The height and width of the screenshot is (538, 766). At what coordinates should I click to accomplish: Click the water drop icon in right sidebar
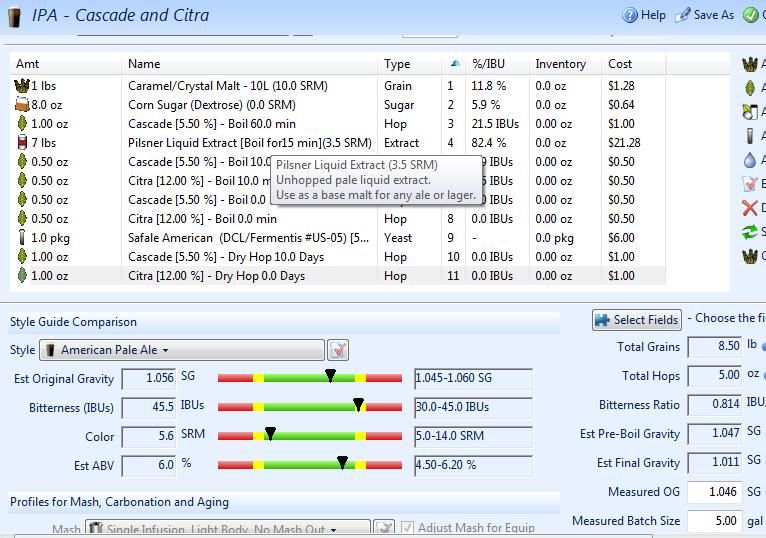[750, 160]
